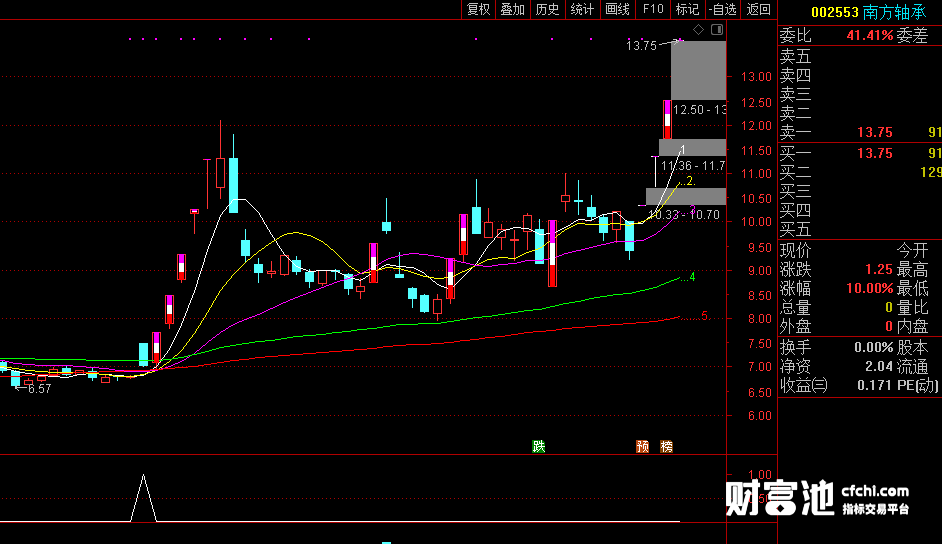This screenshot has height=545, width=942.
Task: Select the 卖一 price 13.75
Action: [x=874, y=132]
